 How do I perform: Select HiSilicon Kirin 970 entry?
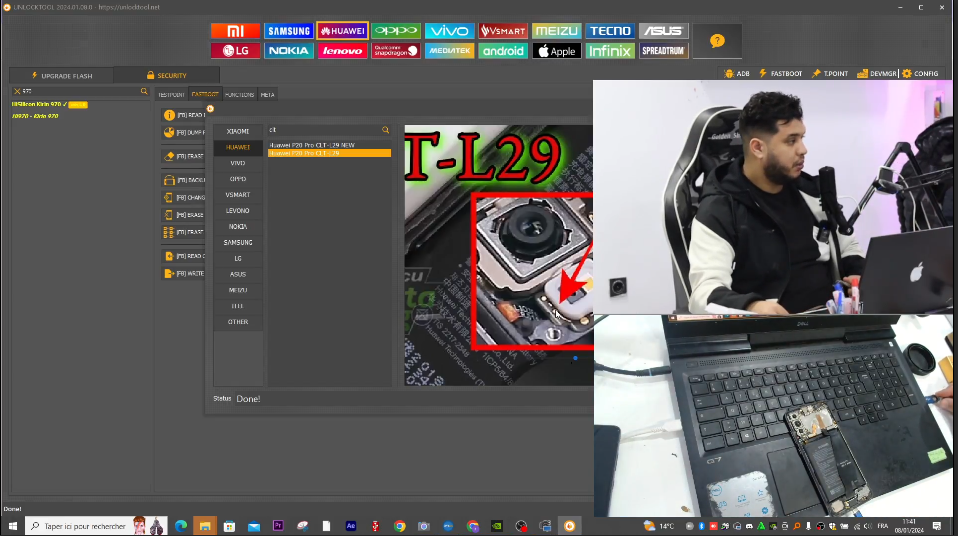pyautogui.click(x=49, y=105)
